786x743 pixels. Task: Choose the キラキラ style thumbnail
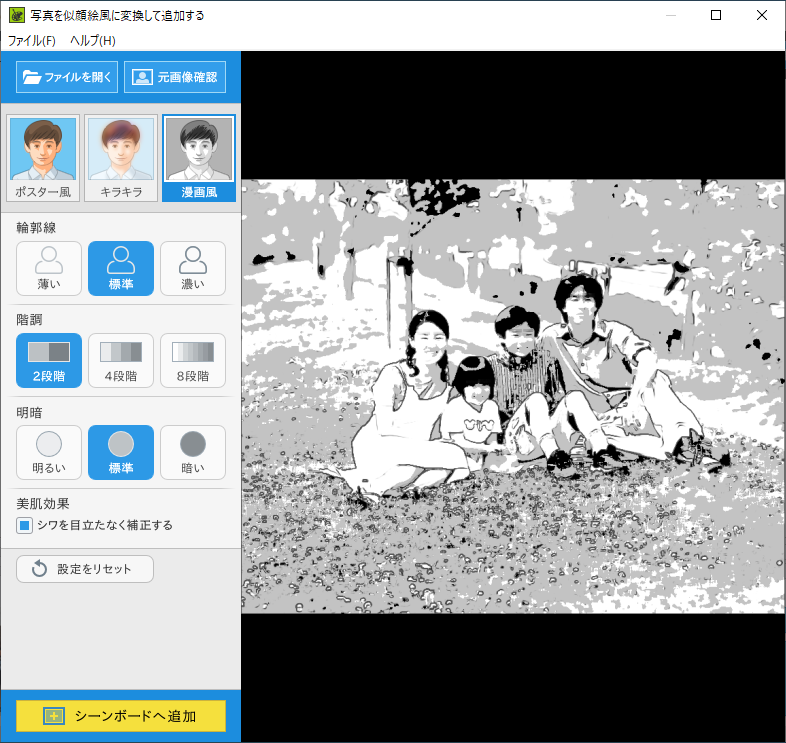pos(120,158)
